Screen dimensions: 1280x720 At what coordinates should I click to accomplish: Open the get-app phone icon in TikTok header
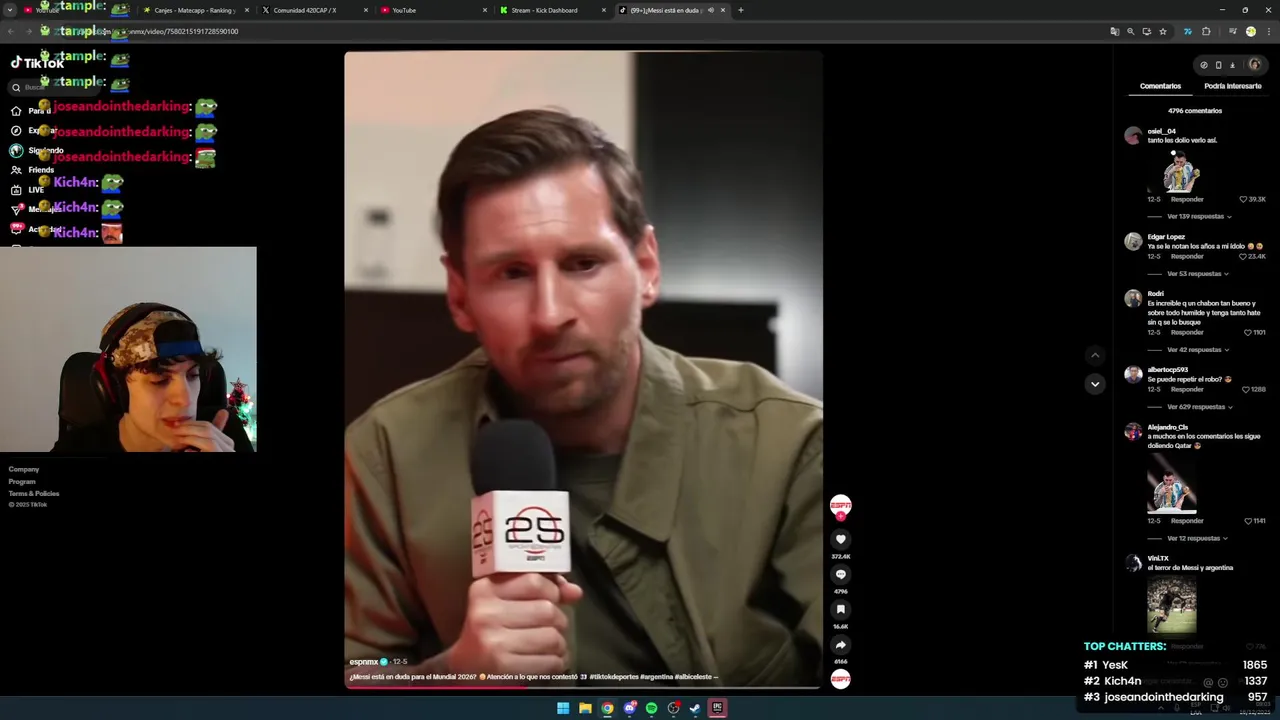[1218, 65]
